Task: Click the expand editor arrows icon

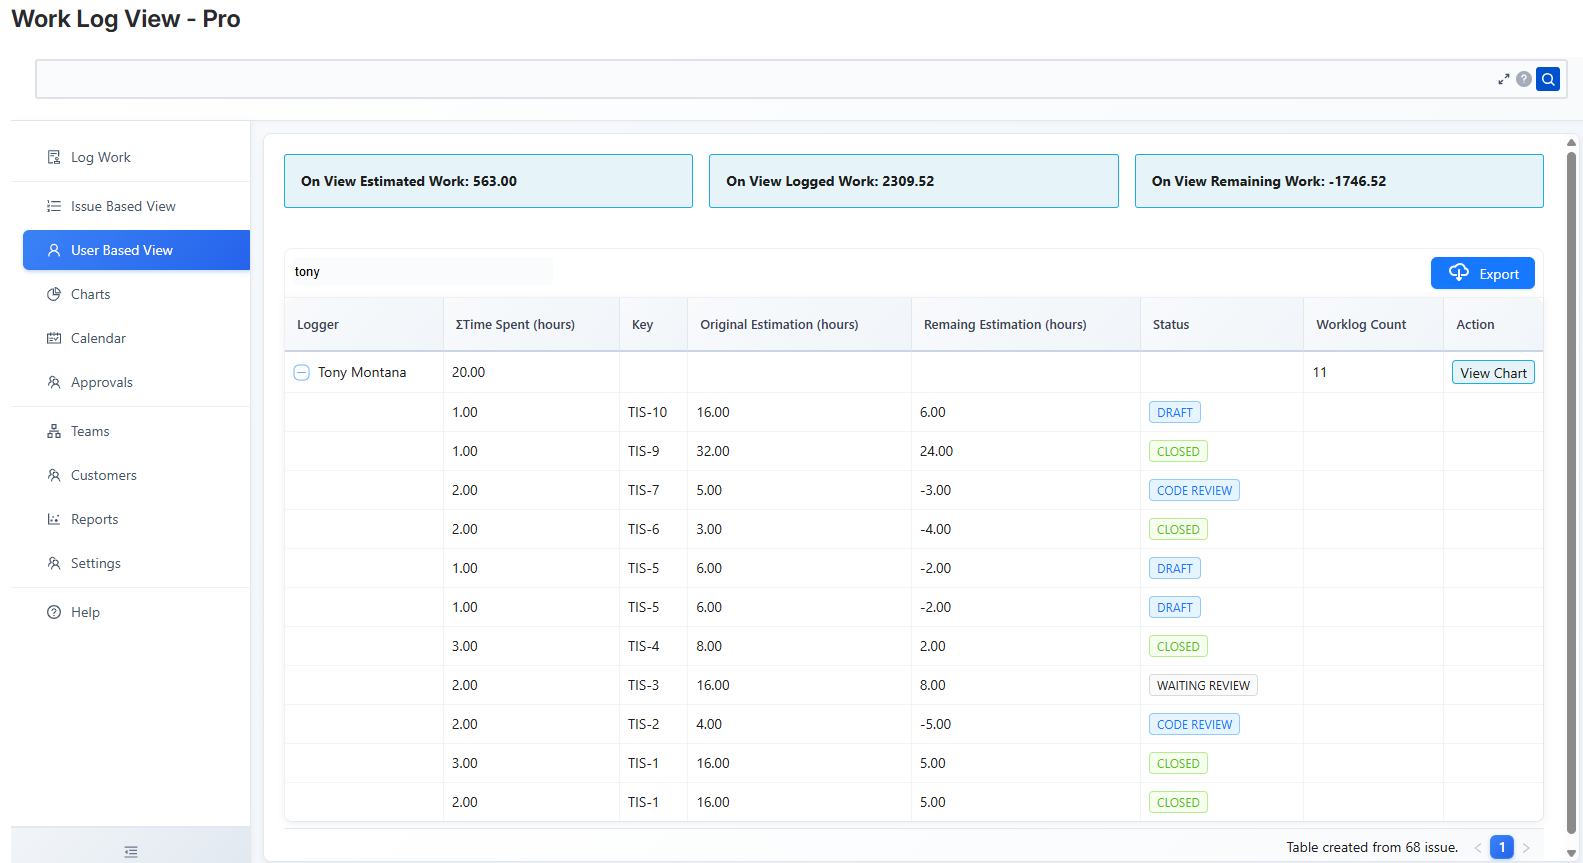Action: pyautogui.click(x=1503, y=79)
